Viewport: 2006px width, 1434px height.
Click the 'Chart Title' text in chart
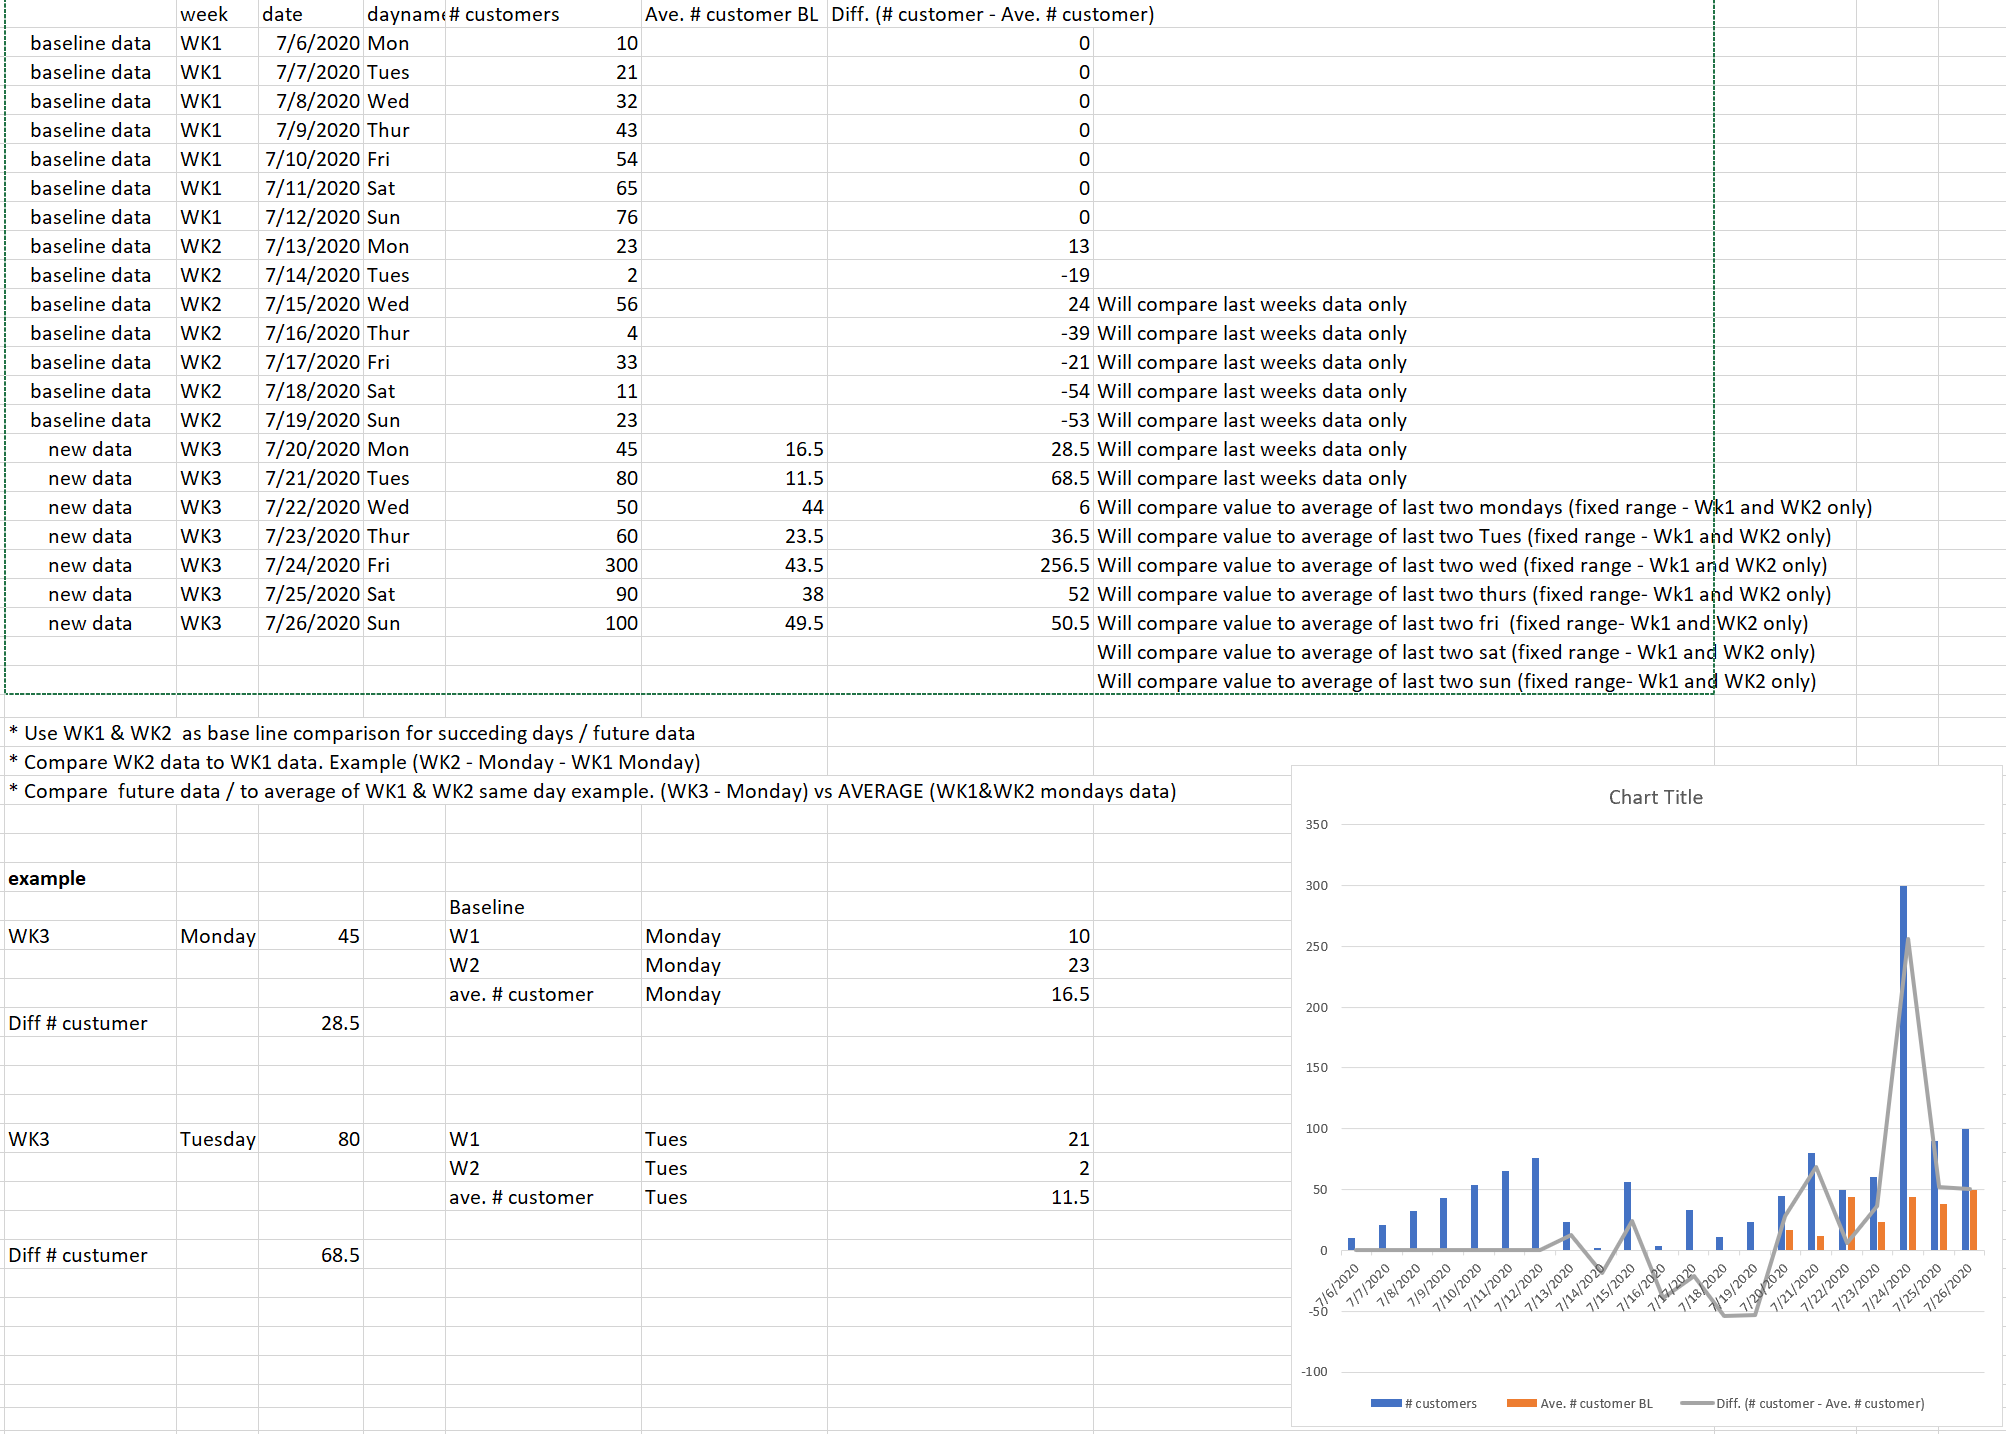point(1655,797)
